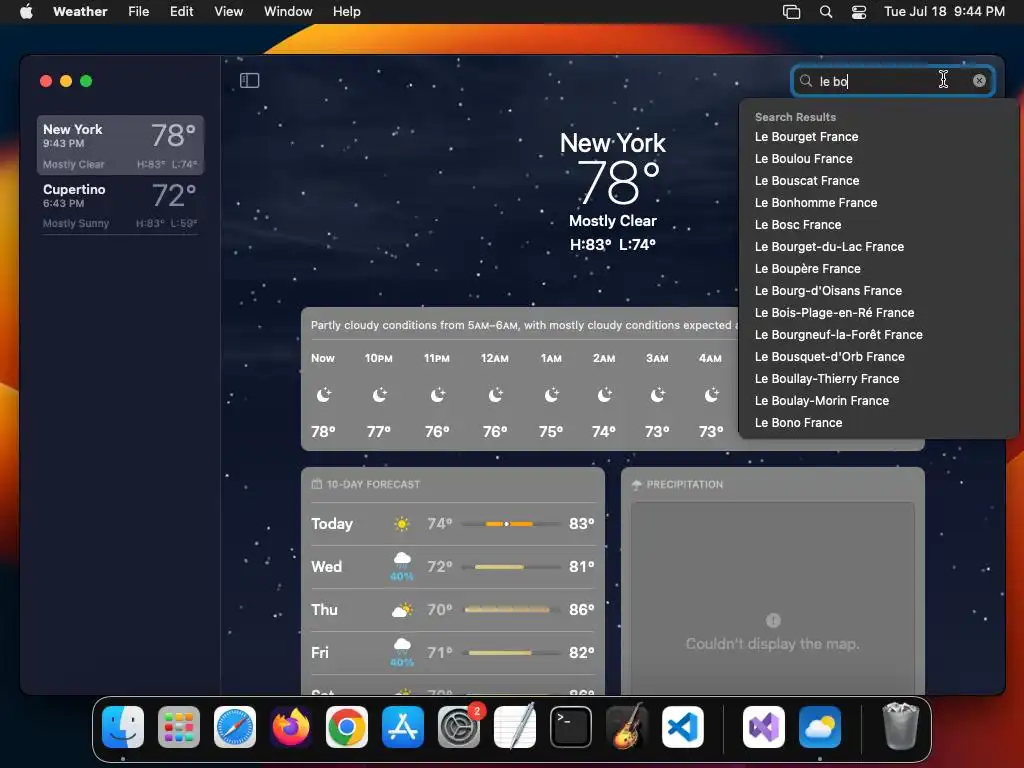Open the File menu
Image resolution: width=1024 pixels, height=768 pixels.
click(138, 12)
